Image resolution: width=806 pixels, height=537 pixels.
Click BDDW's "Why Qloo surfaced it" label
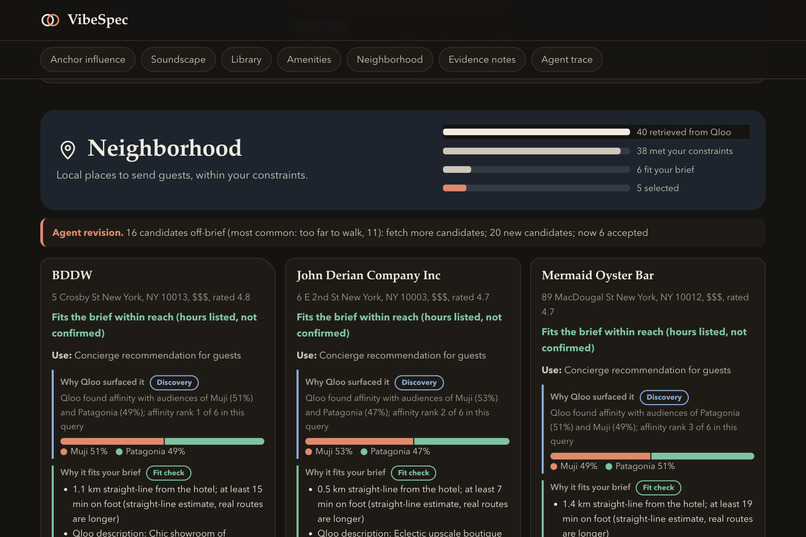pyautogui.click(x=102, y=382)
